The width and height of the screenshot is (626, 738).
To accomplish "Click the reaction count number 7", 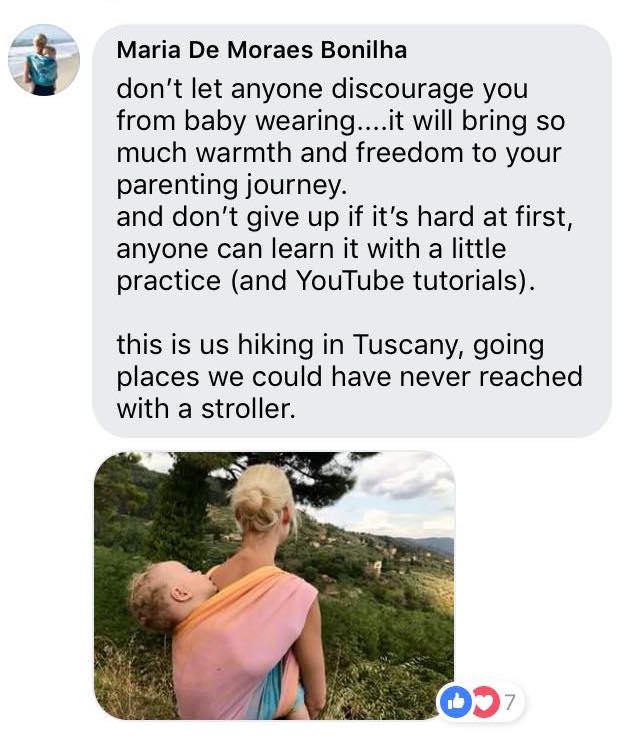I will click(511, 702).
